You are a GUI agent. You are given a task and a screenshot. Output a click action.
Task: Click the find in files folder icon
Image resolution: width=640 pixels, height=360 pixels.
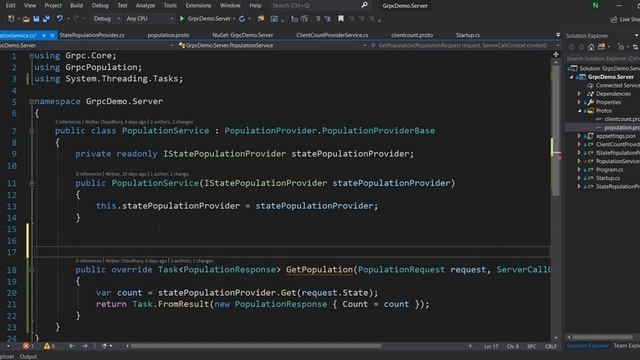[261, 19]
